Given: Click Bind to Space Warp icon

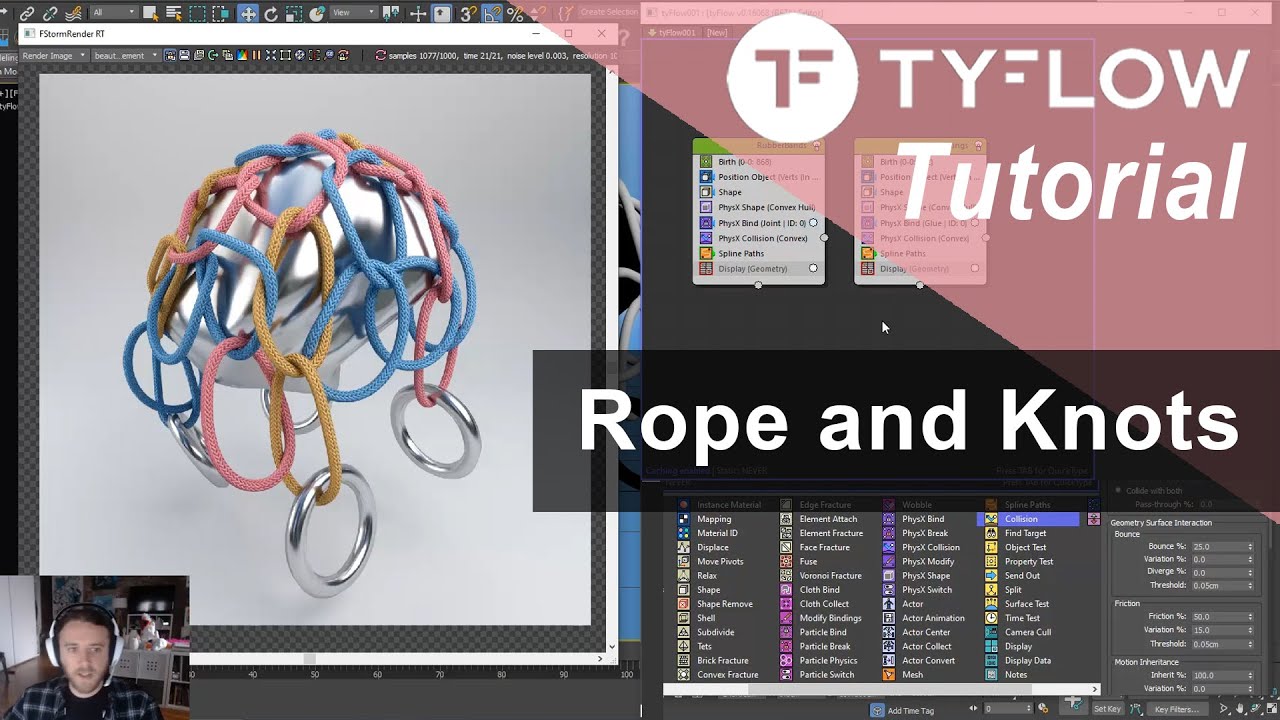Looking at the screenshot, I should [74, 14].
